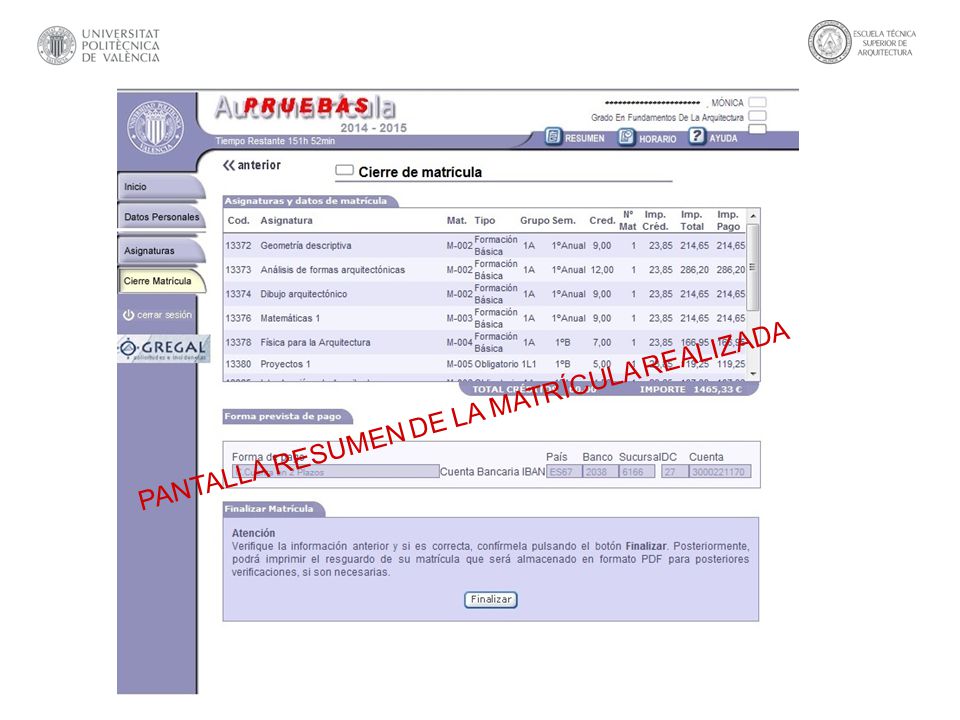960x720 pixels.
Task: Click the Tipo column header
Action: [x=484, y=220]
